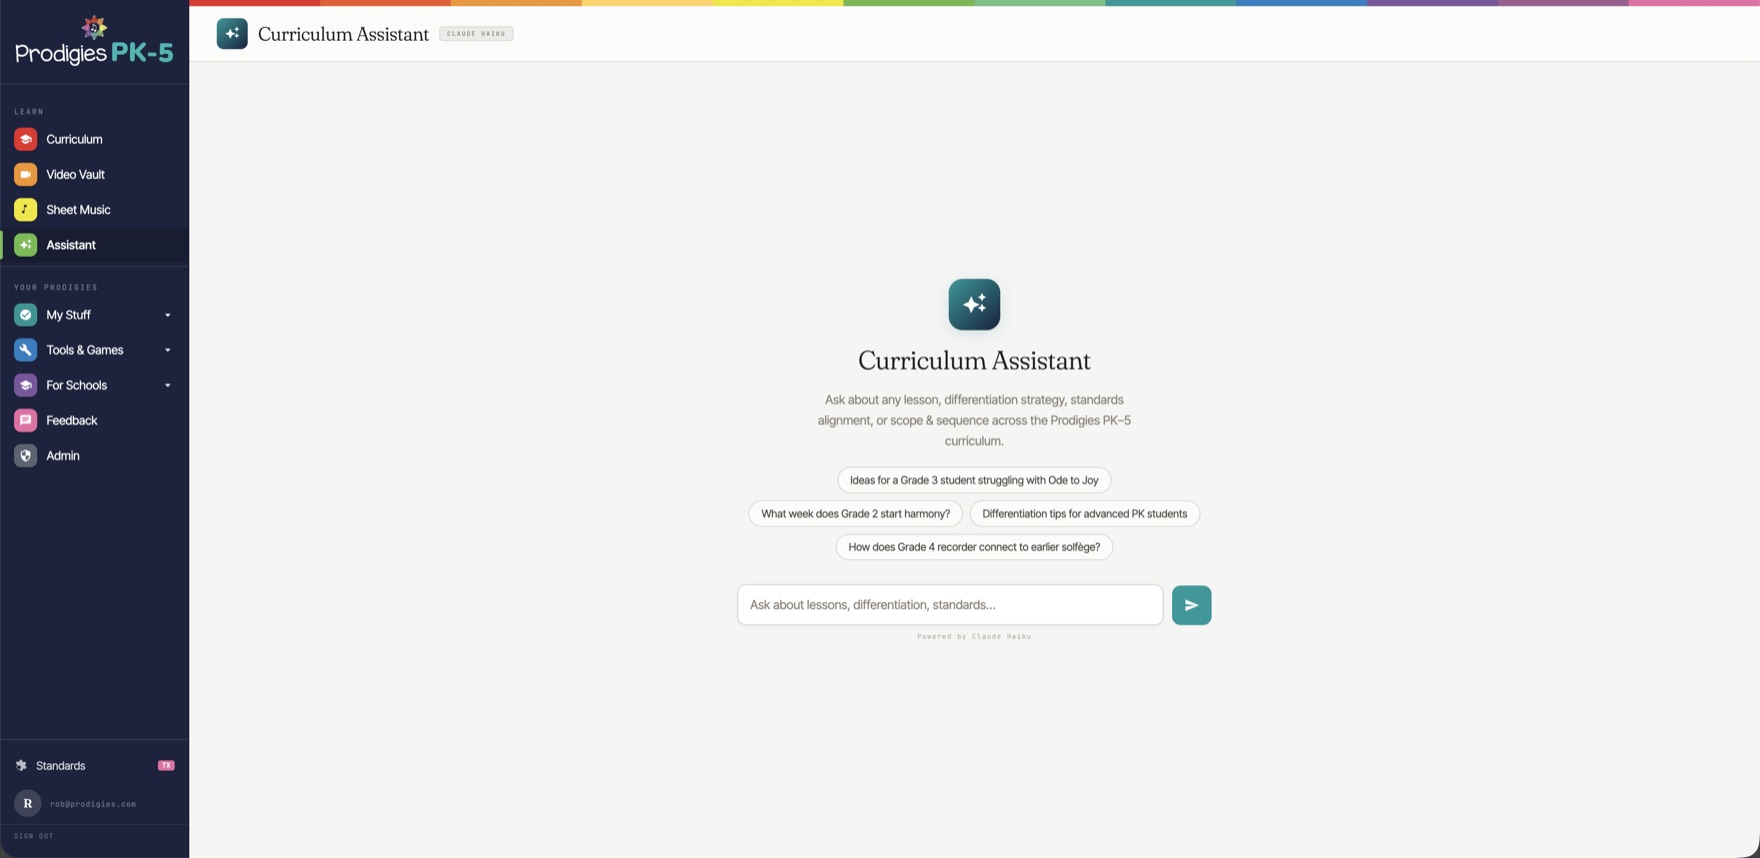Click the teal My Stuff checkmark icon
Viewport: 1760px width, 858px height.
coord(26,315)
